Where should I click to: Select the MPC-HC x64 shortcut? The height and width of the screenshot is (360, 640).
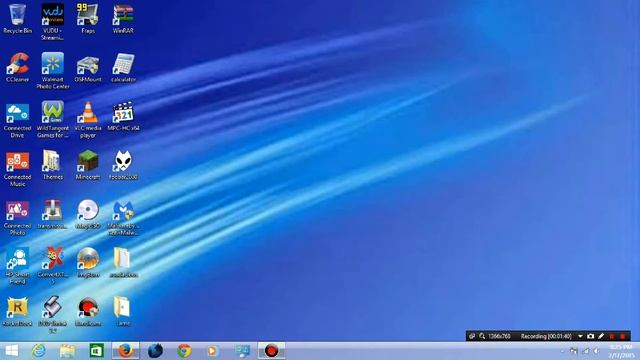tap(123, 117)
